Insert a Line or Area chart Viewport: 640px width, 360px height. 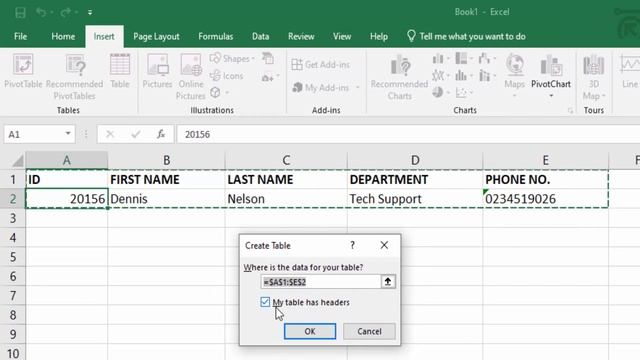point(440,76)
